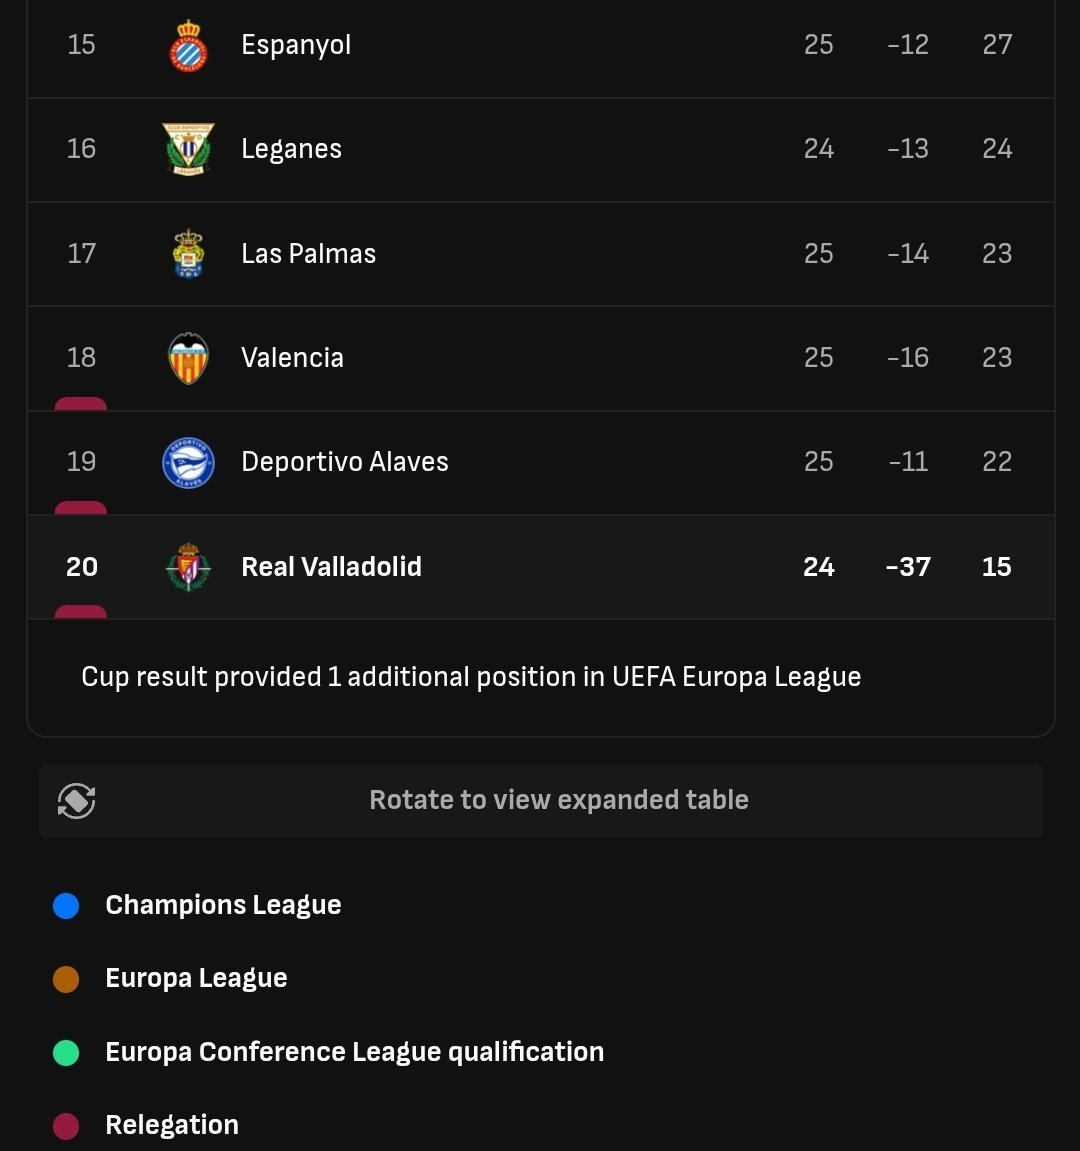
Task: Click the Europa League cup result note
Action: point(471,677)
